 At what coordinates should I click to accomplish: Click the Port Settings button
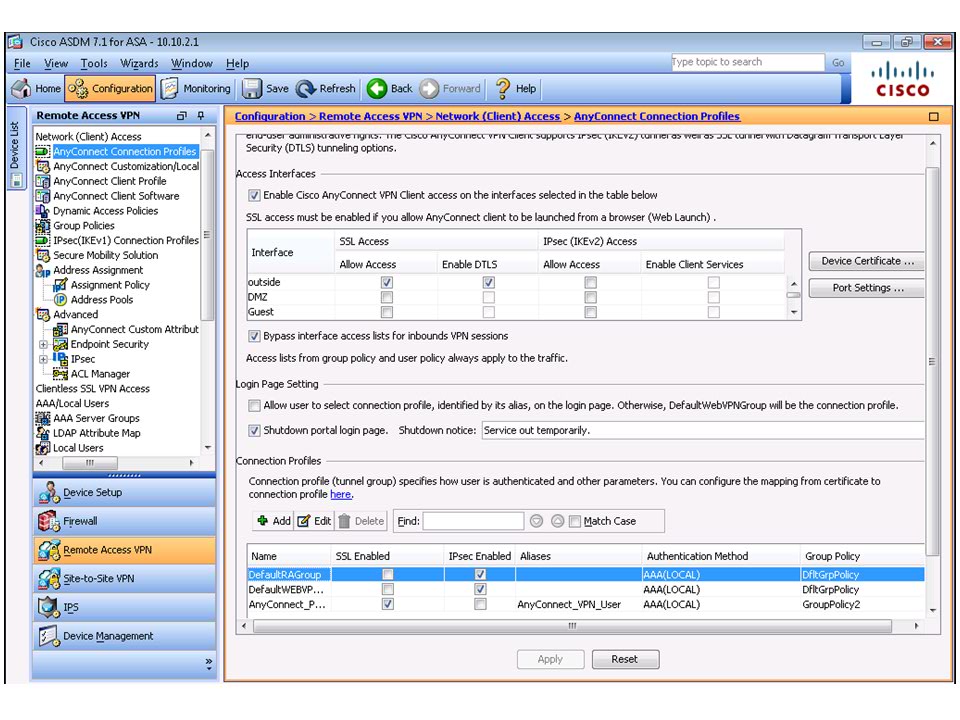(x=867, y=288)
